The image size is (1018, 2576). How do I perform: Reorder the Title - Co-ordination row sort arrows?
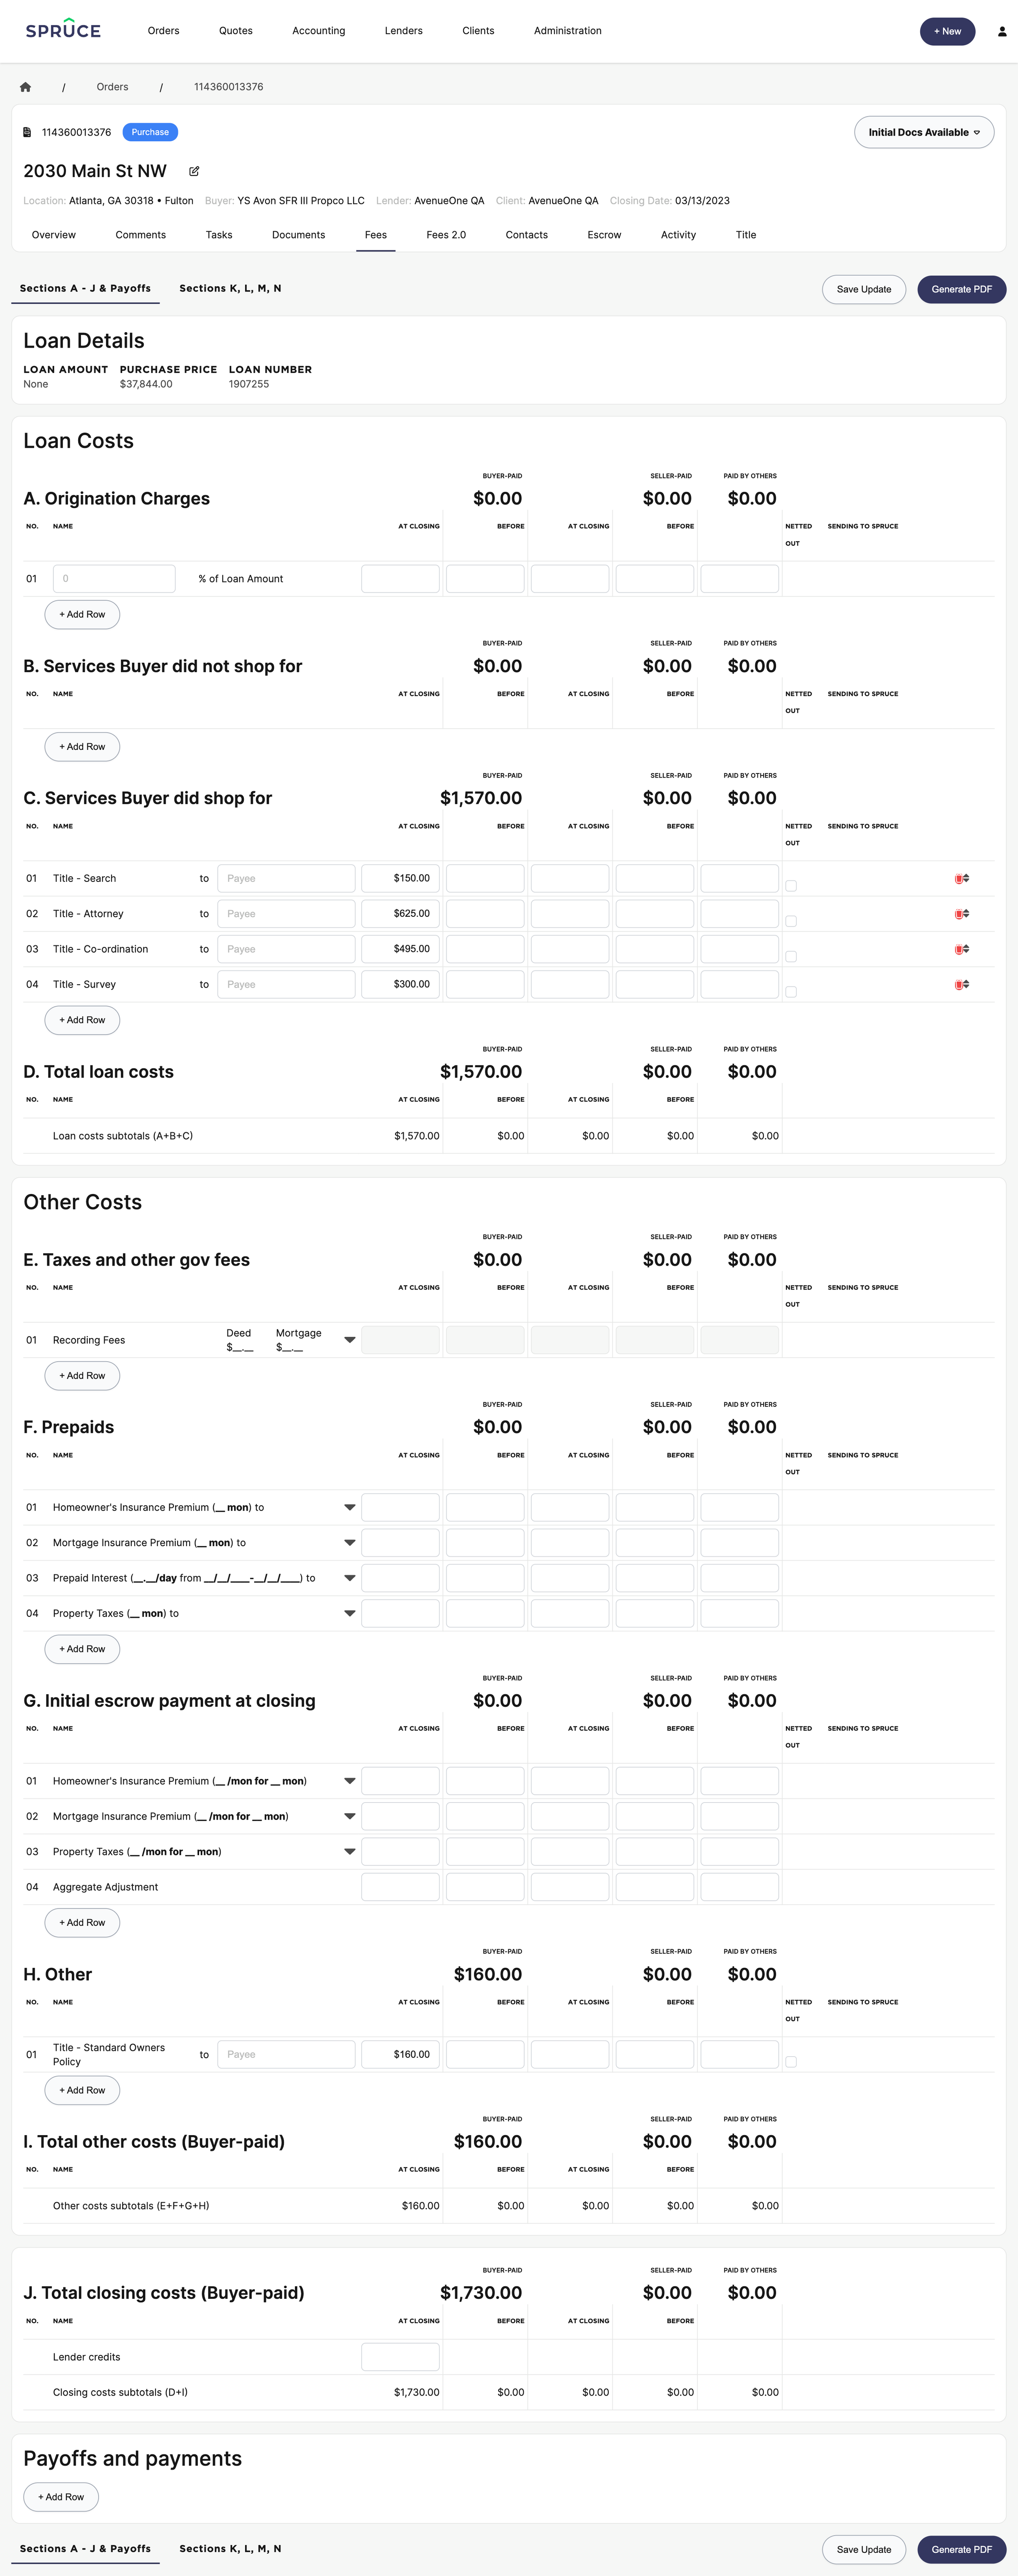966,949
